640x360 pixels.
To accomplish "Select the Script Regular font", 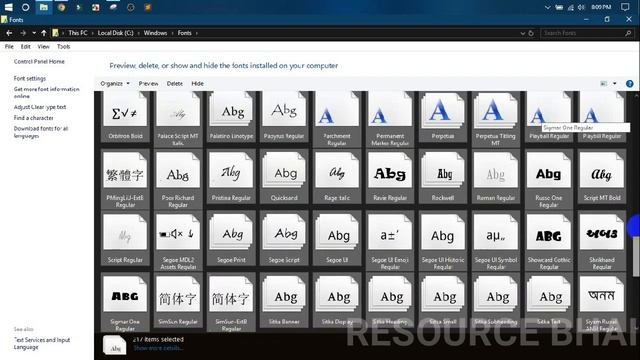I will click(125, 238).
